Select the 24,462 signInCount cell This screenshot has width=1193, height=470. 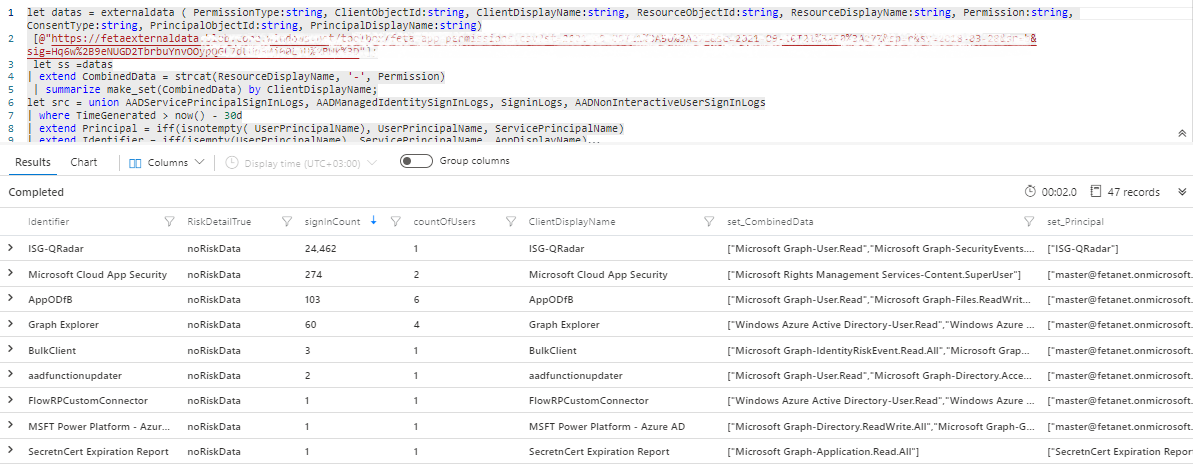[321, 248]
